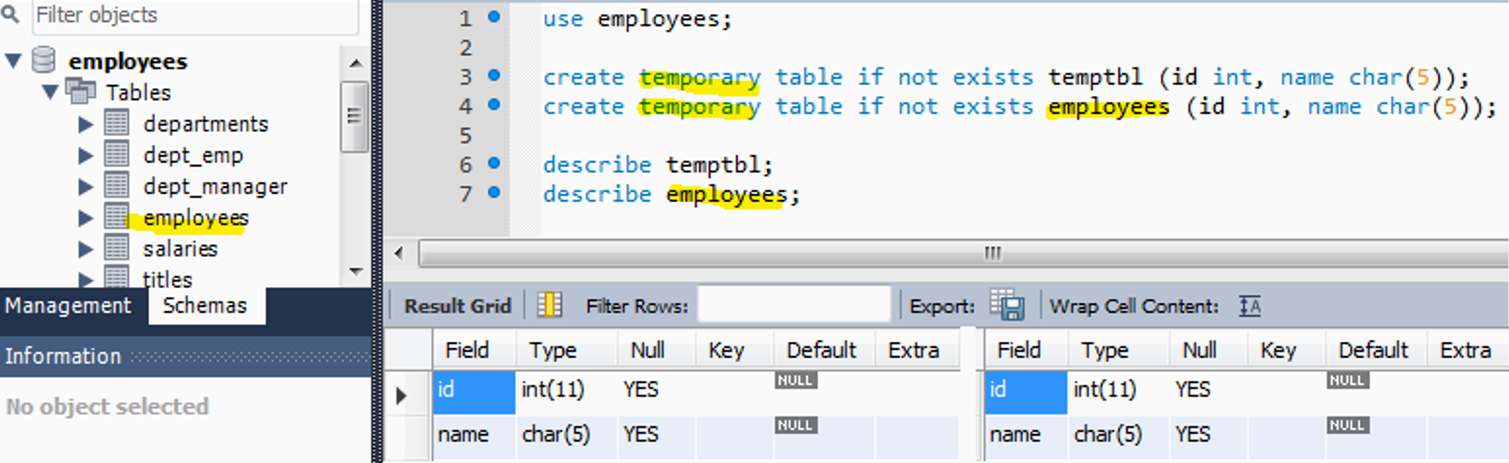
Task: Click the statement marker dot on line 4
Action: [x=494, y=104]
